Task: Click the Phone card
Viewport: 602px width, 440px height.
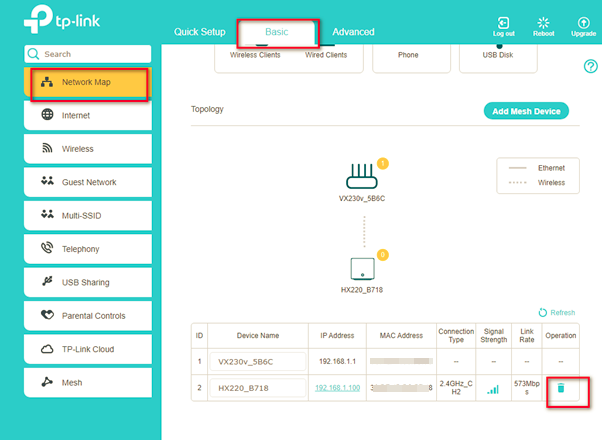Action: pos(411,58)
